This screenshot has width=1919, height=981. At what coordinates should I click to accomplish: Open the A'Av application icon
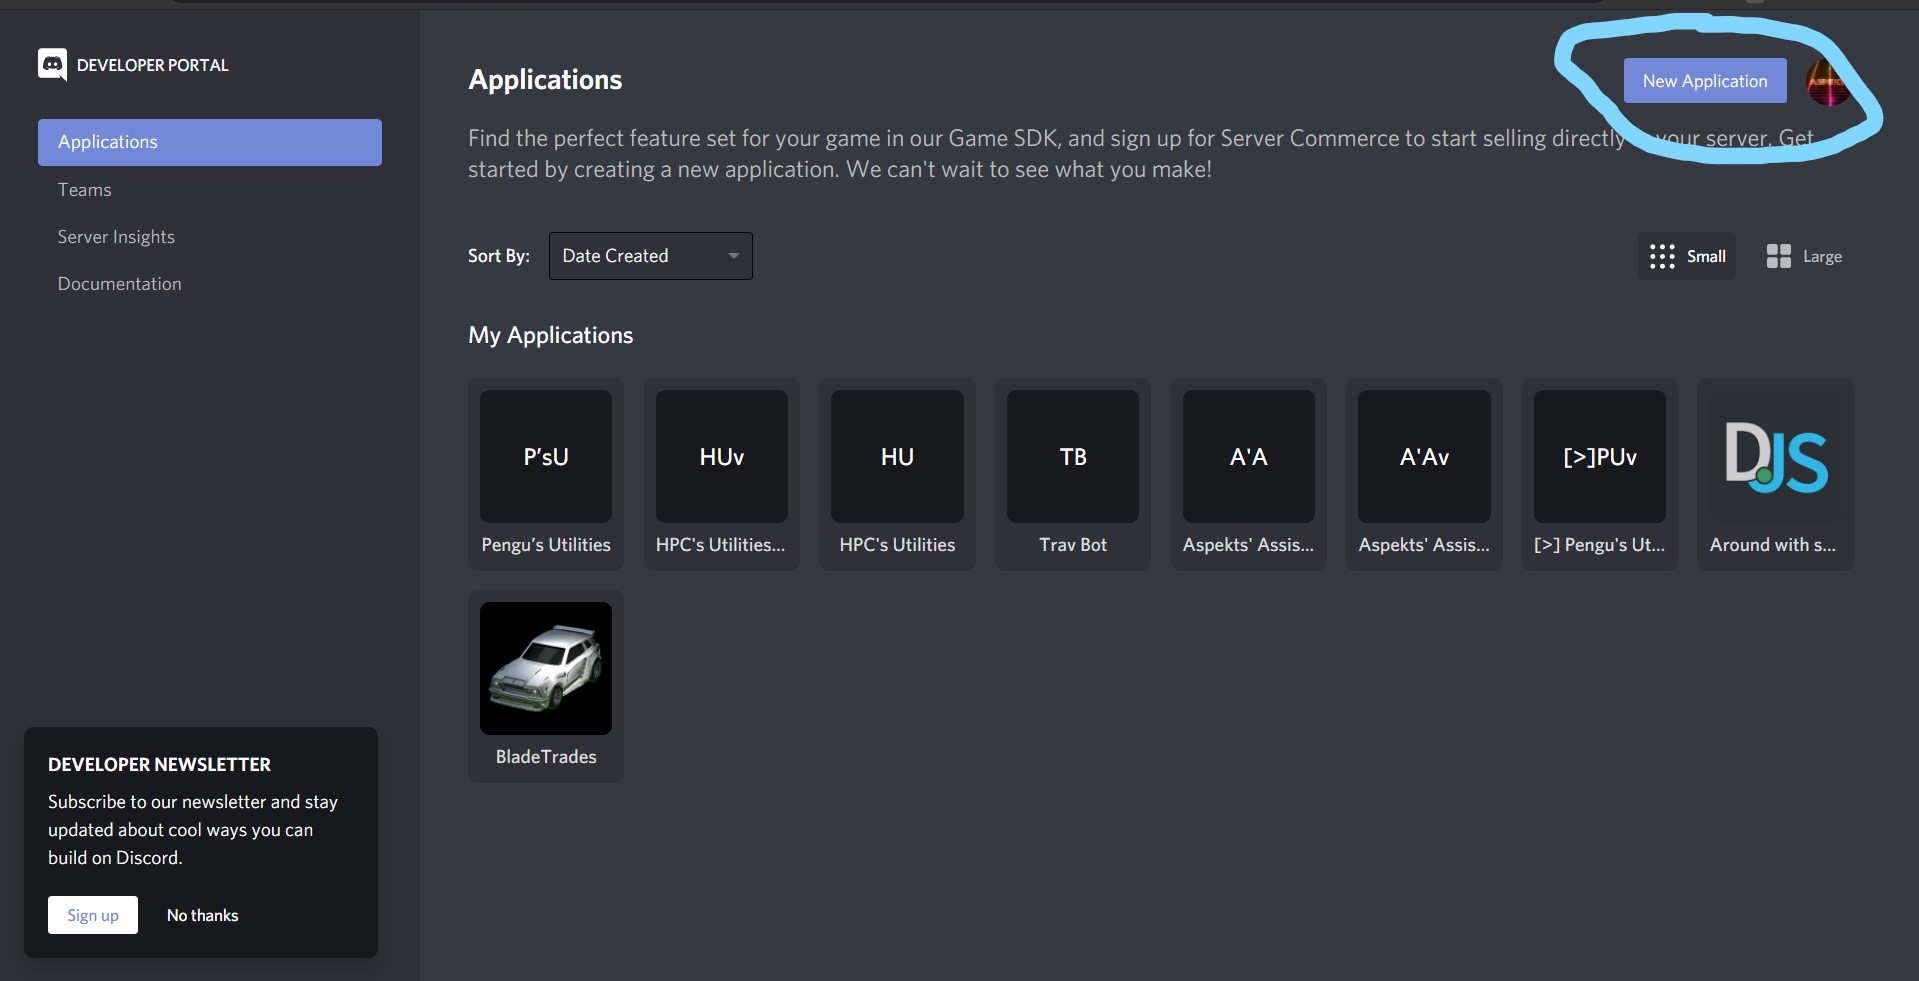[1424, 457]
